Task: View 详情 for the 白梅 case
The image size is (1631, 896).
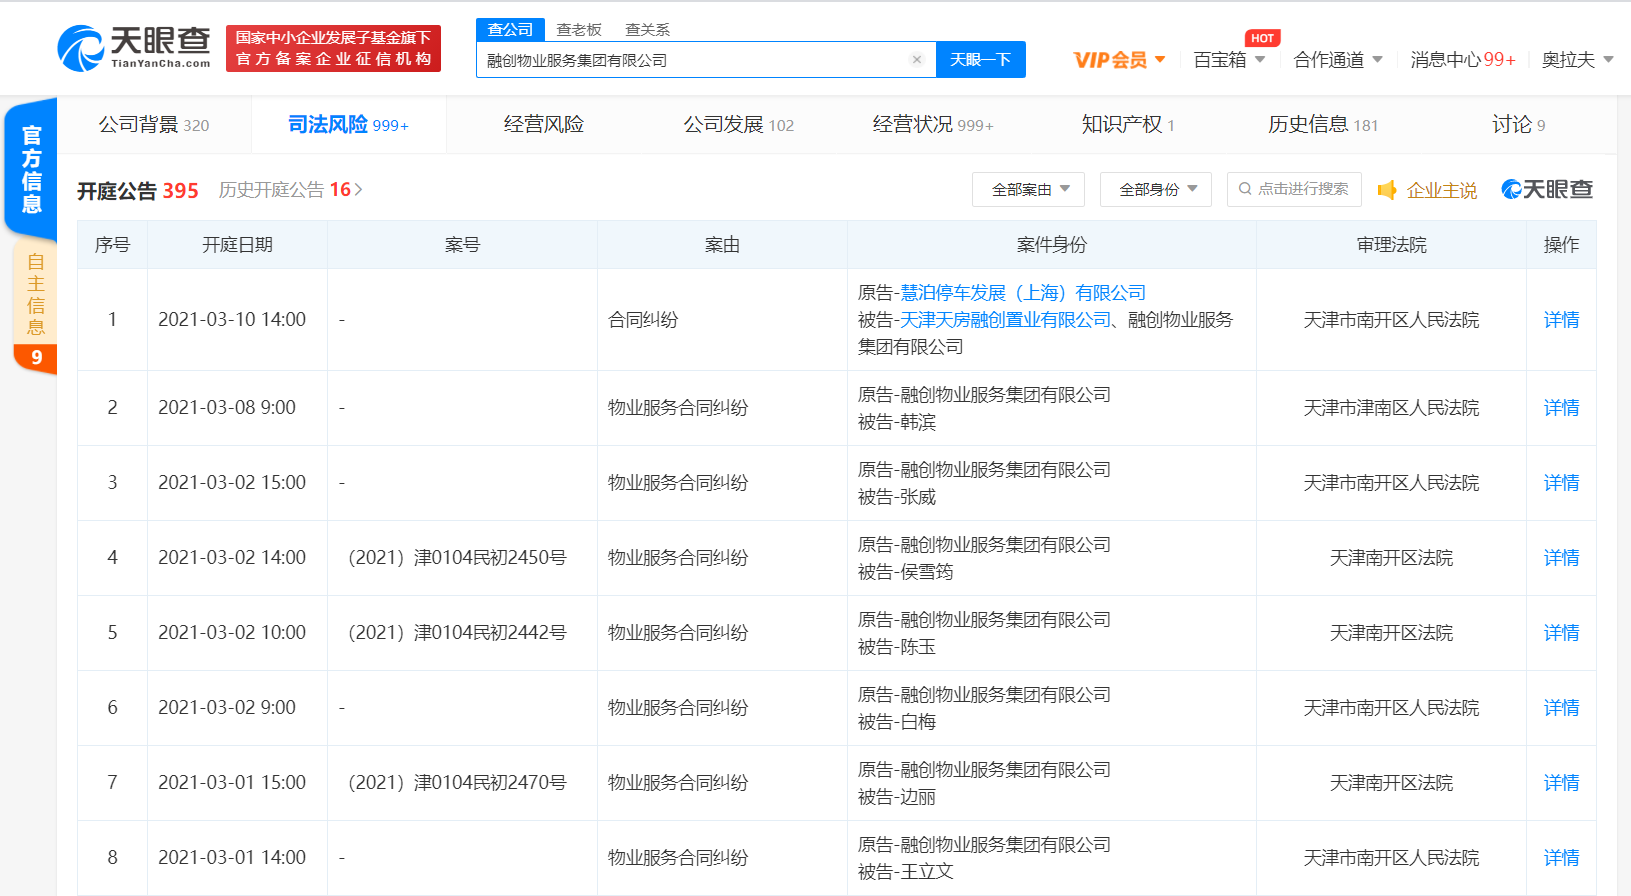Action: (x=1561, y=708)
